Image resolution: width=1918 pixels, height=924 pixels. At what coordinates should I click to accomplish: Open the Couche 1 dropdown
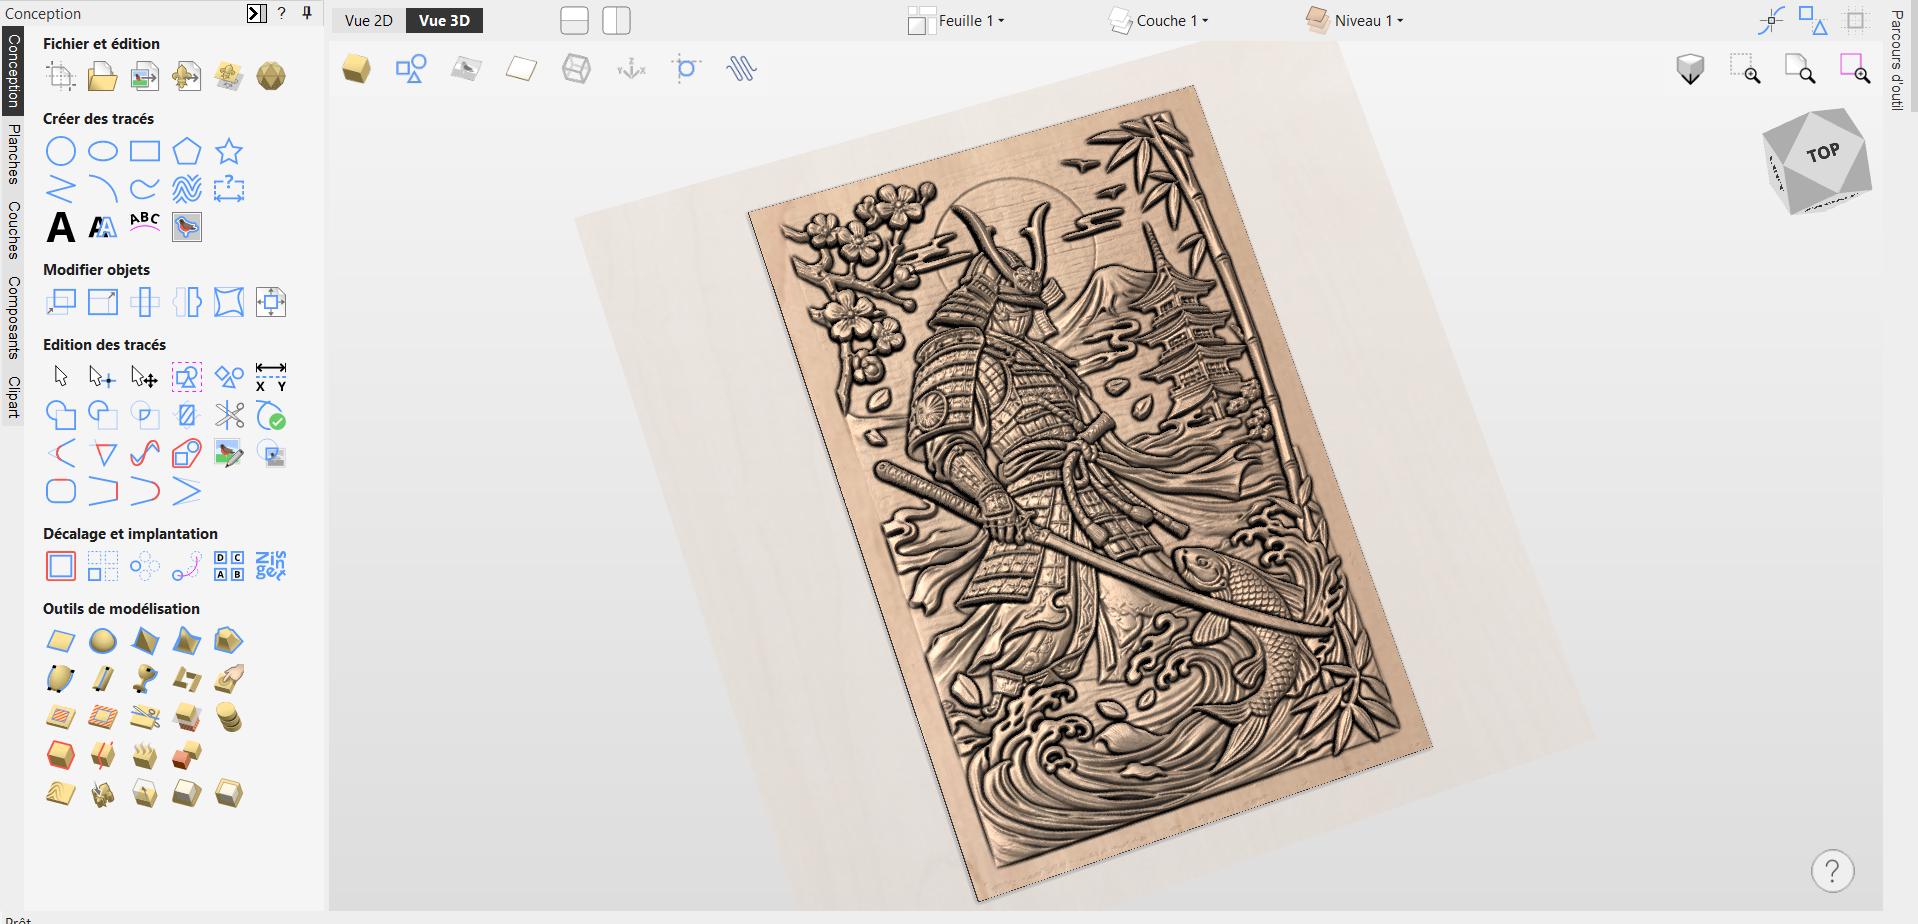pyautogui.click(x=1159, y=20)
